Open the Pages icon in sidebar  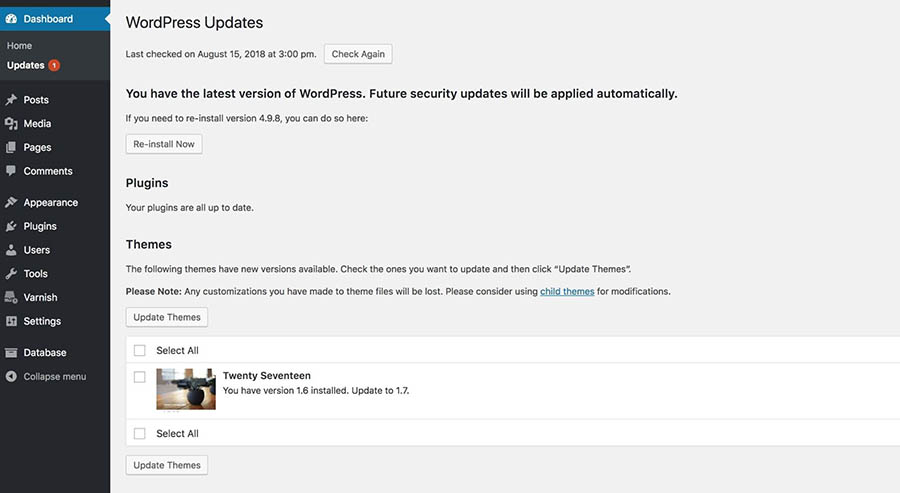11,147
